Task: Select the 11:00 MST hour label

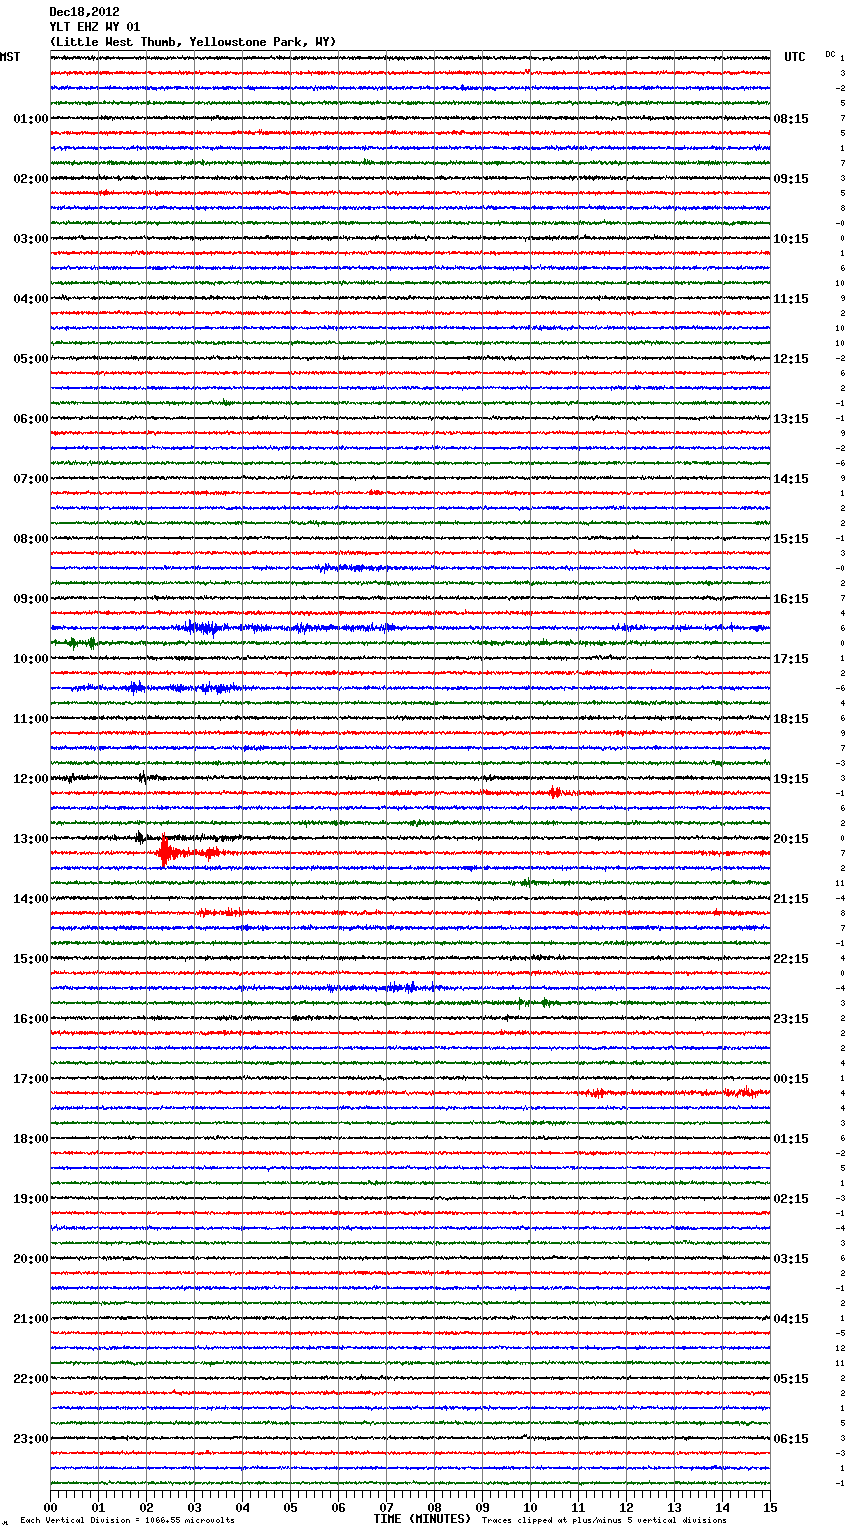Action: (31, 719)
